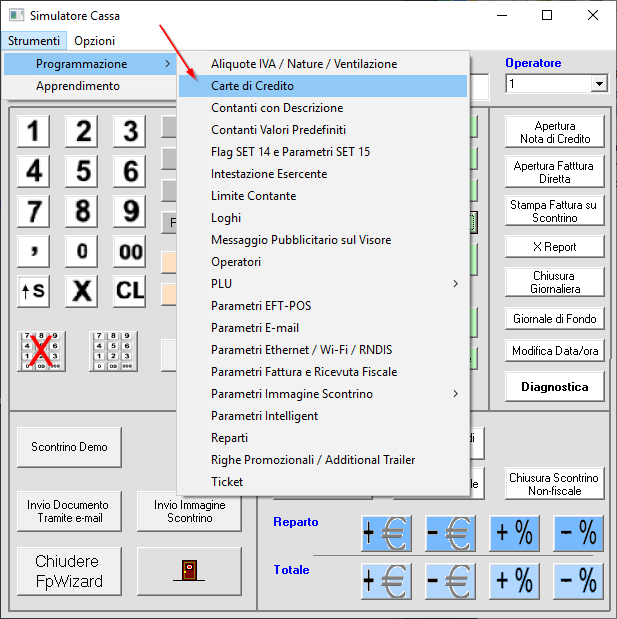Click the Diagnostica button
Screen dimensions: 617x619
tap(554, 386)
